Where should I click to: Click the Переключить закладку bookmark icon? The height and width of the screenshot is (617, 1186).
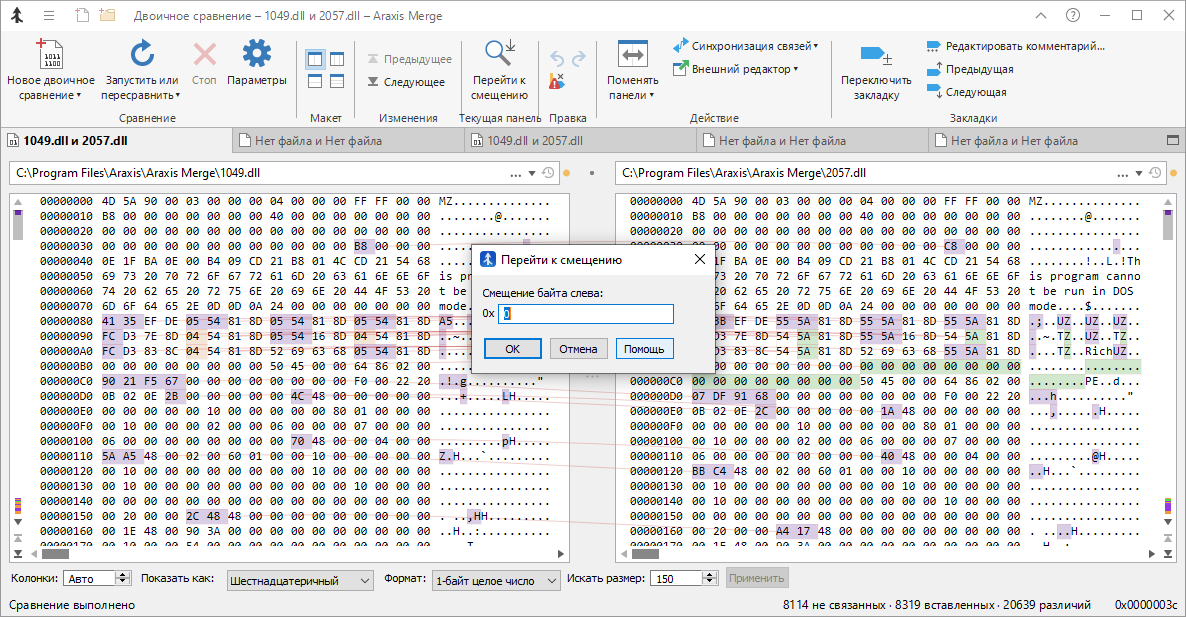pyautogui.click(x=876, y=55)
